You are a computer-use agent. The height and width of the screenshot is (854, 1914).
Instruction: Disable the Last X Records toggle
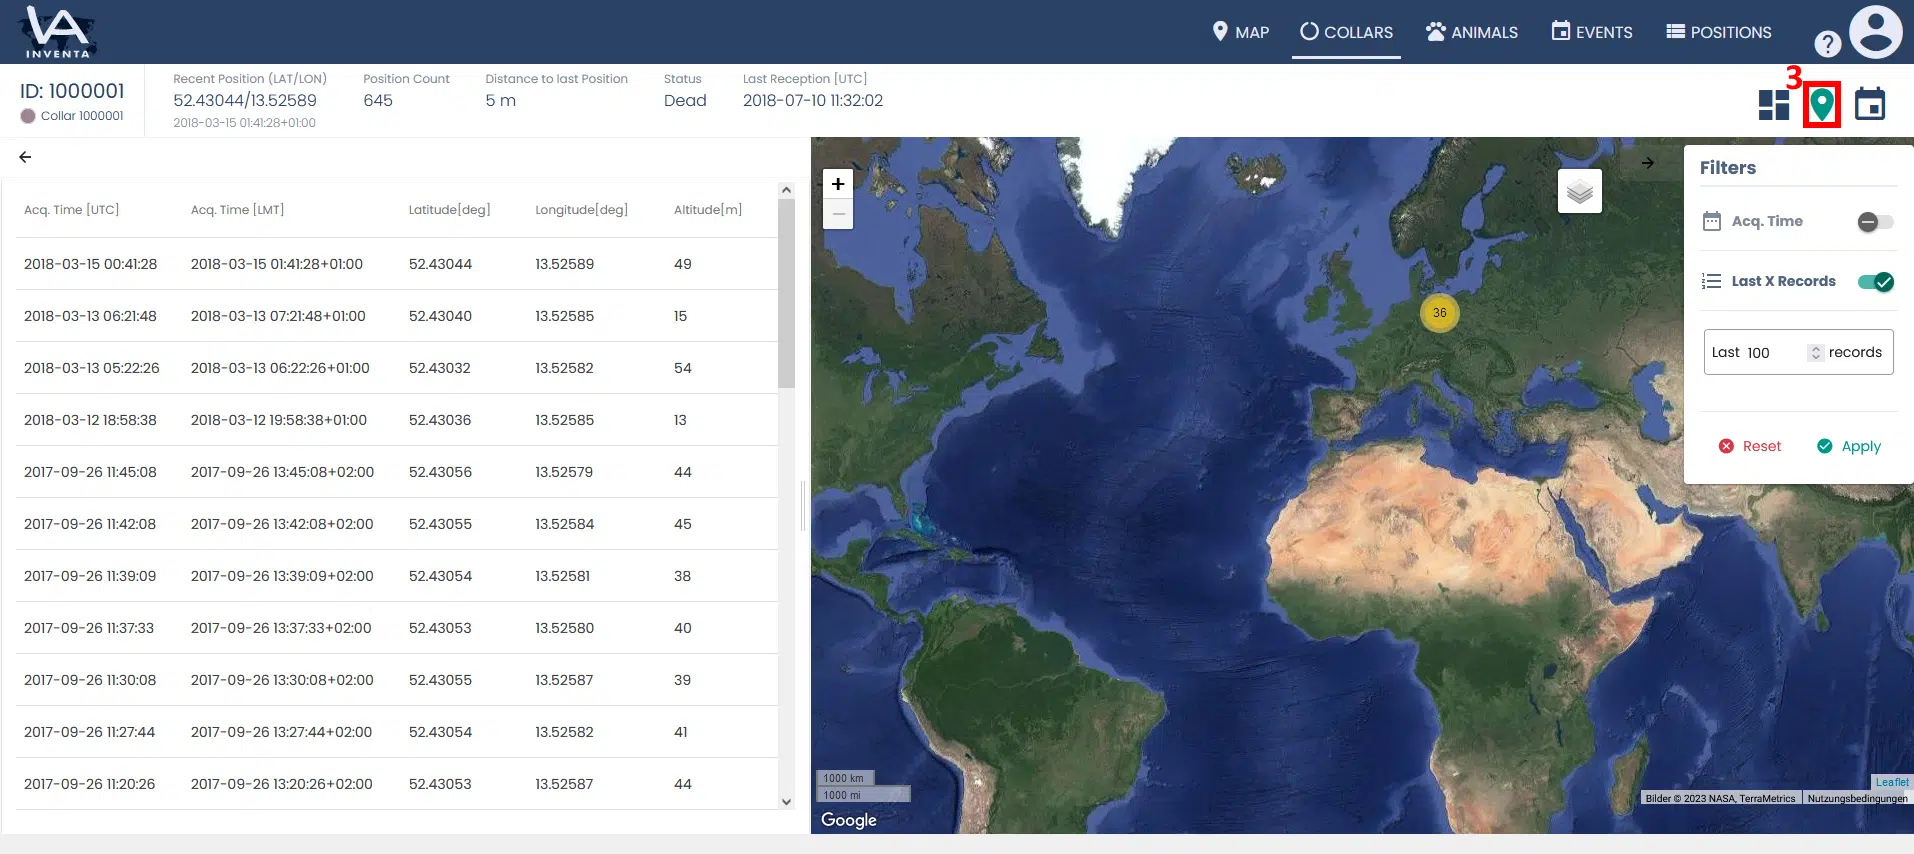tap(1875, 282)
